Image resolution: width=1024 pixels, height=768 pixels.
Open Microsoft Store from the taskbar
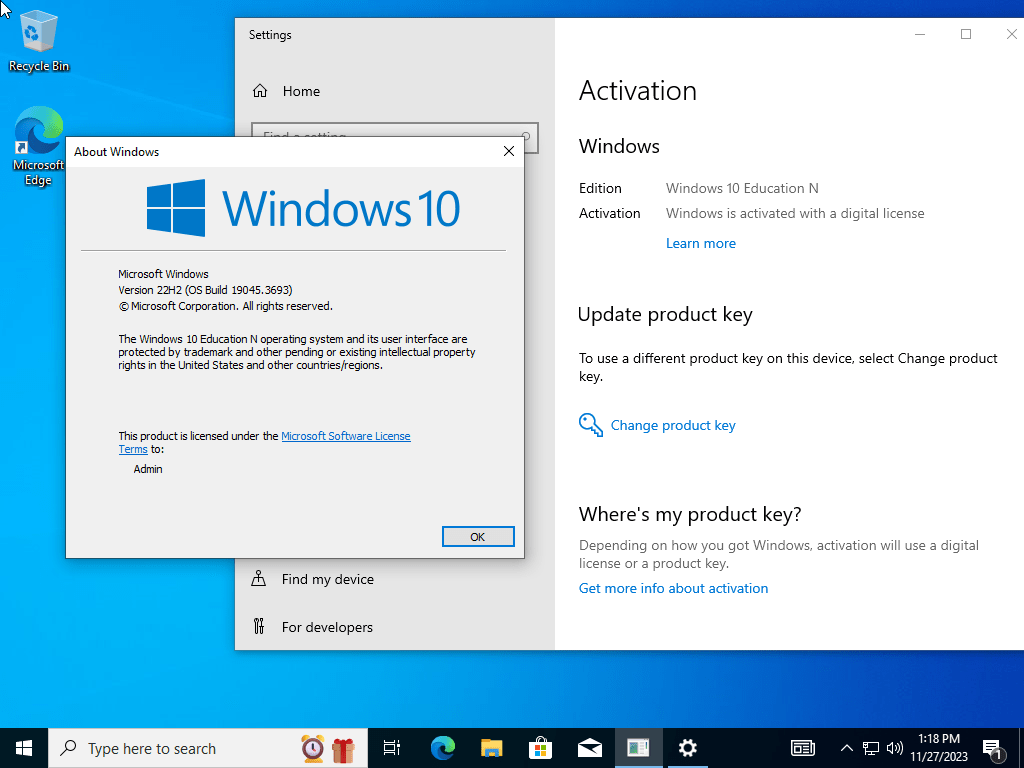pyautogui.click(x=540, y=748)
